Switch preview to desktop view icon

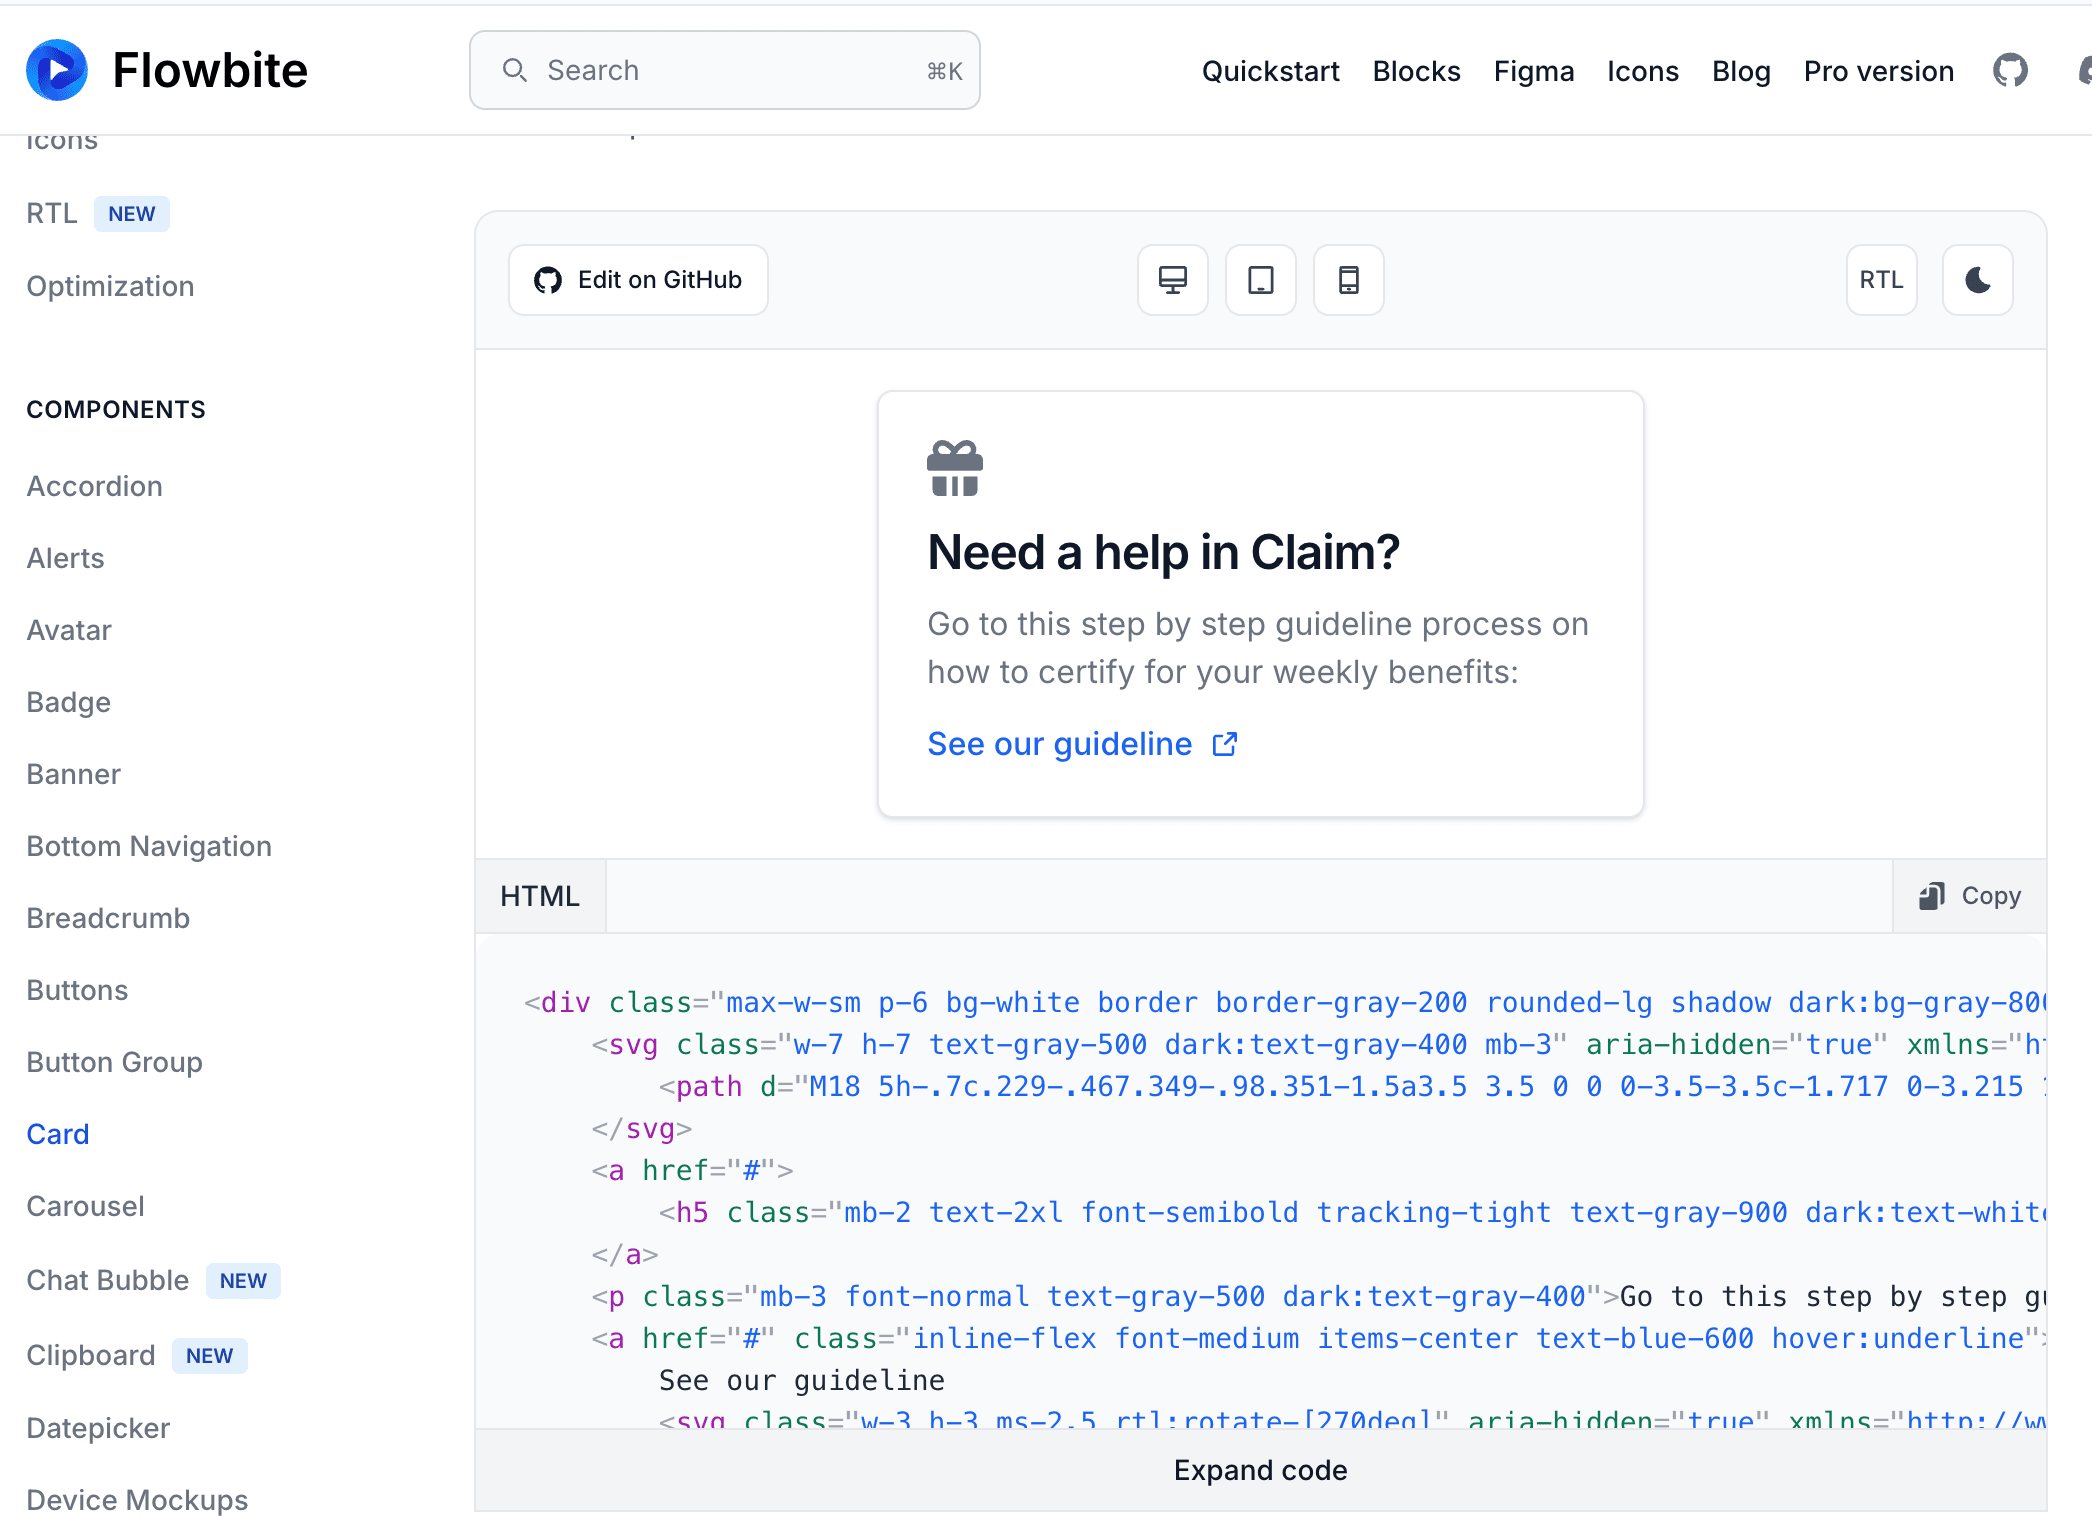1172,280
